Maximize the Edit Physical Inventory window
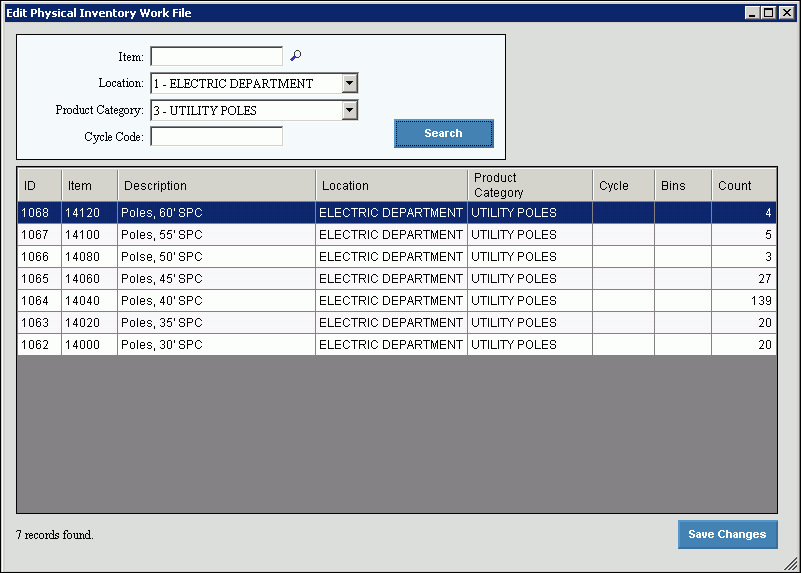Image resolution: width=801 pixels, height=573 pixels. pyautogui.click(x=769, y=13)
